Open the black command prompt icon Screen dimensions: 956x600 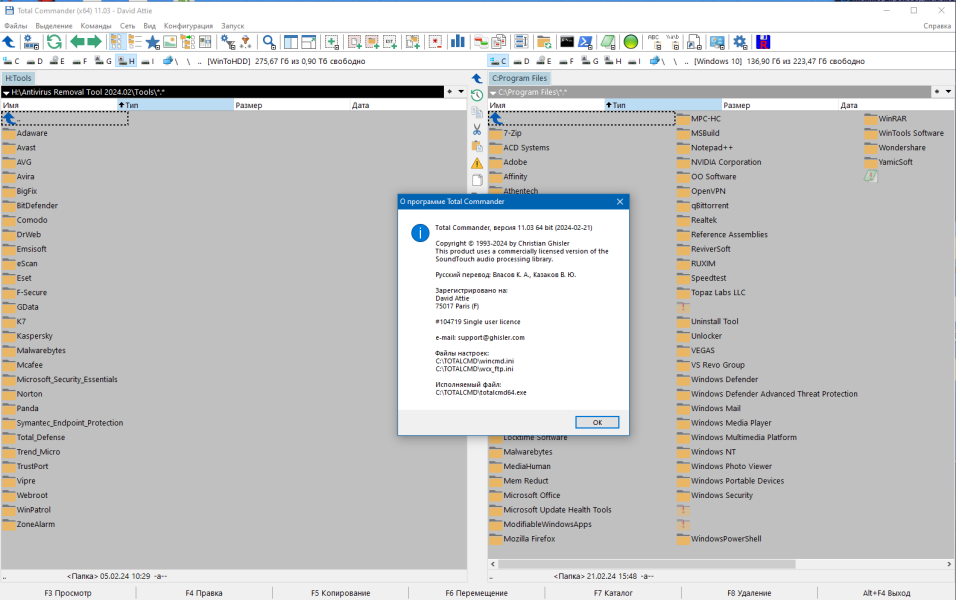567,41
